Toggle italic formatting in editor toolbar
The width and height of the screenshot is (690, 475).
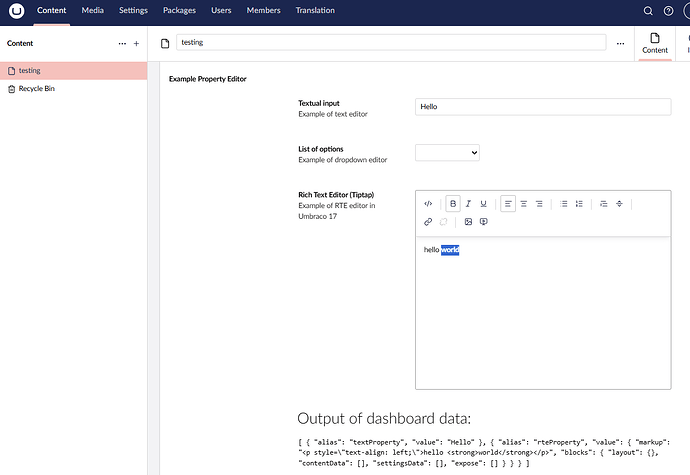(x=468, y=203)
